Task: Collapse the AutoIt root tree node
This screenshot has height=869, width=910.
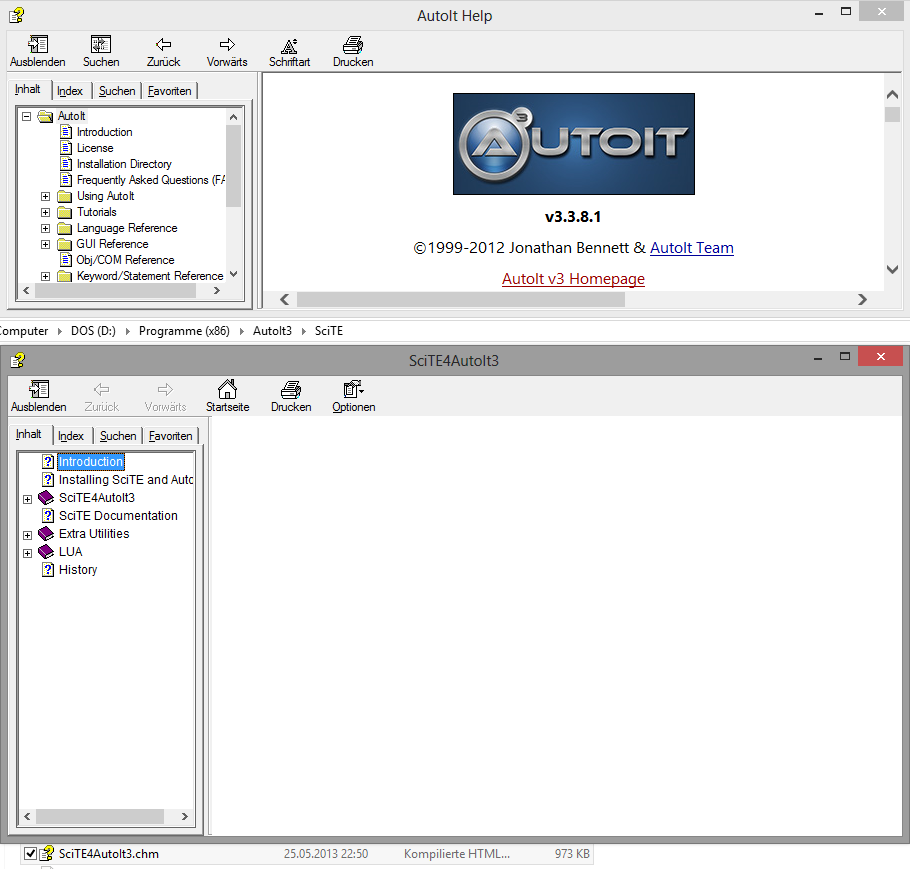Action: (x=26, y=116)
